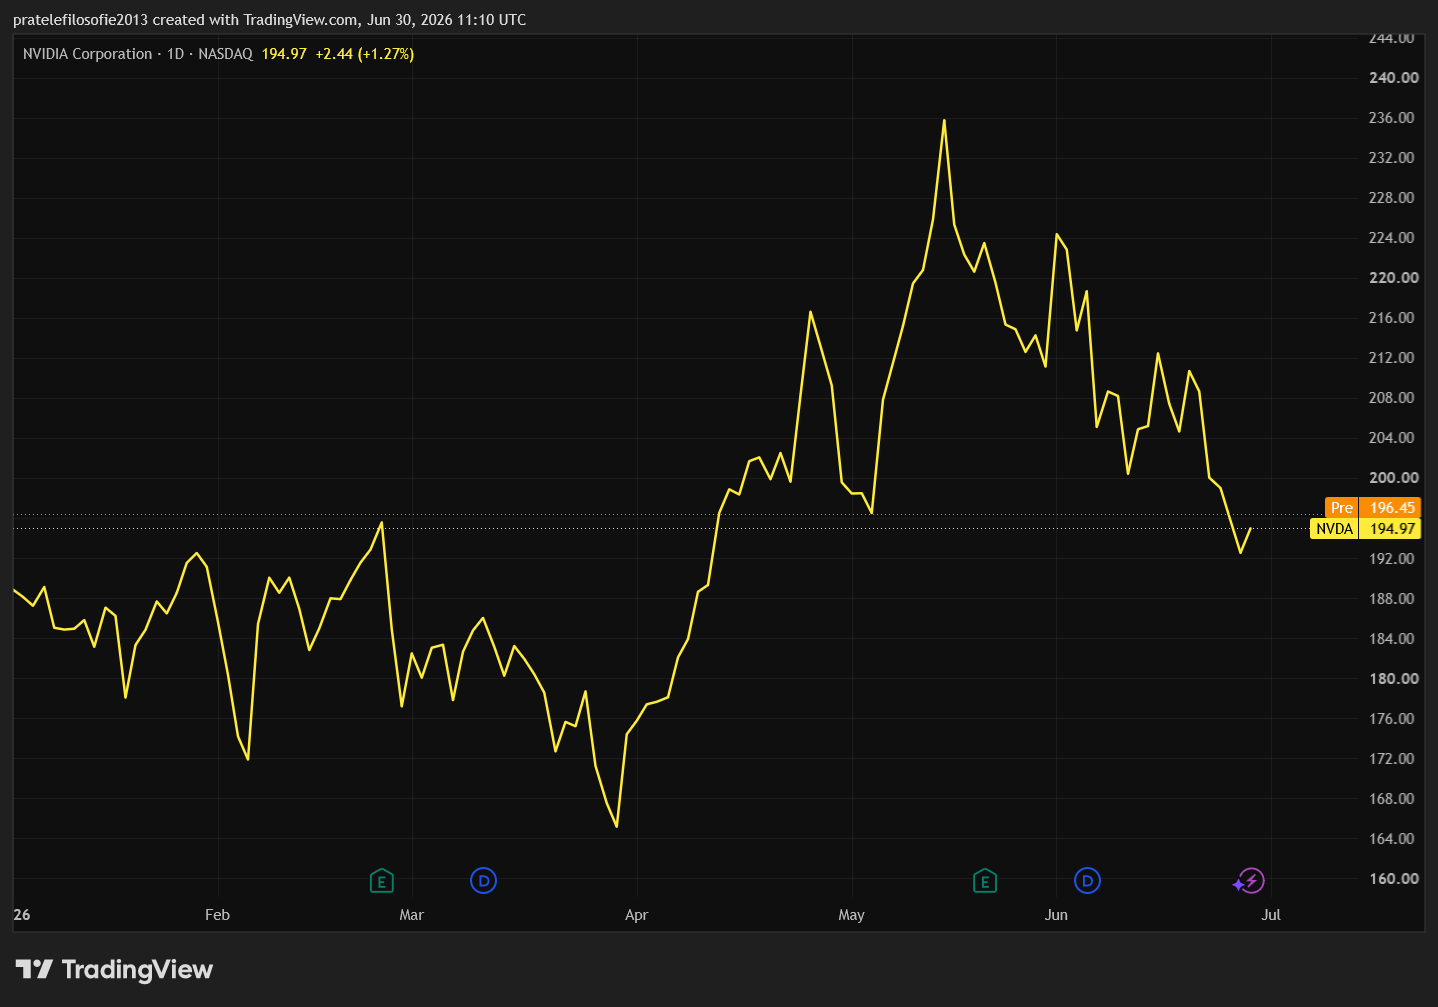Click the NASDAQ exchange label
Screen dimensions: 1438x1007
tap(226, 54)
